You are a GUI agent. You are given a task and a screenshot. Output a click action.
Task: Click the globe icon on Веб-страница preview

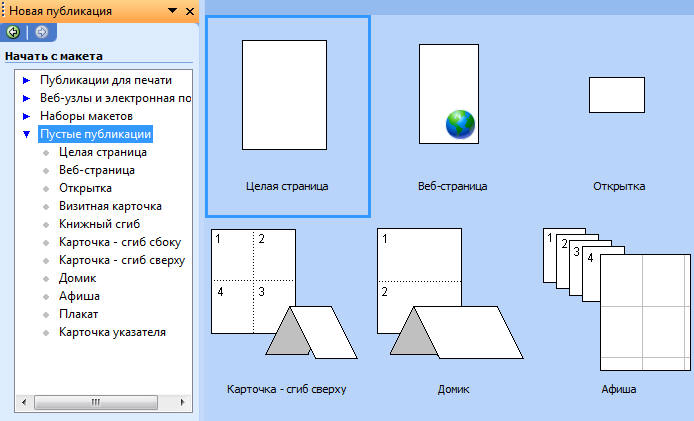tap(460, 124)
